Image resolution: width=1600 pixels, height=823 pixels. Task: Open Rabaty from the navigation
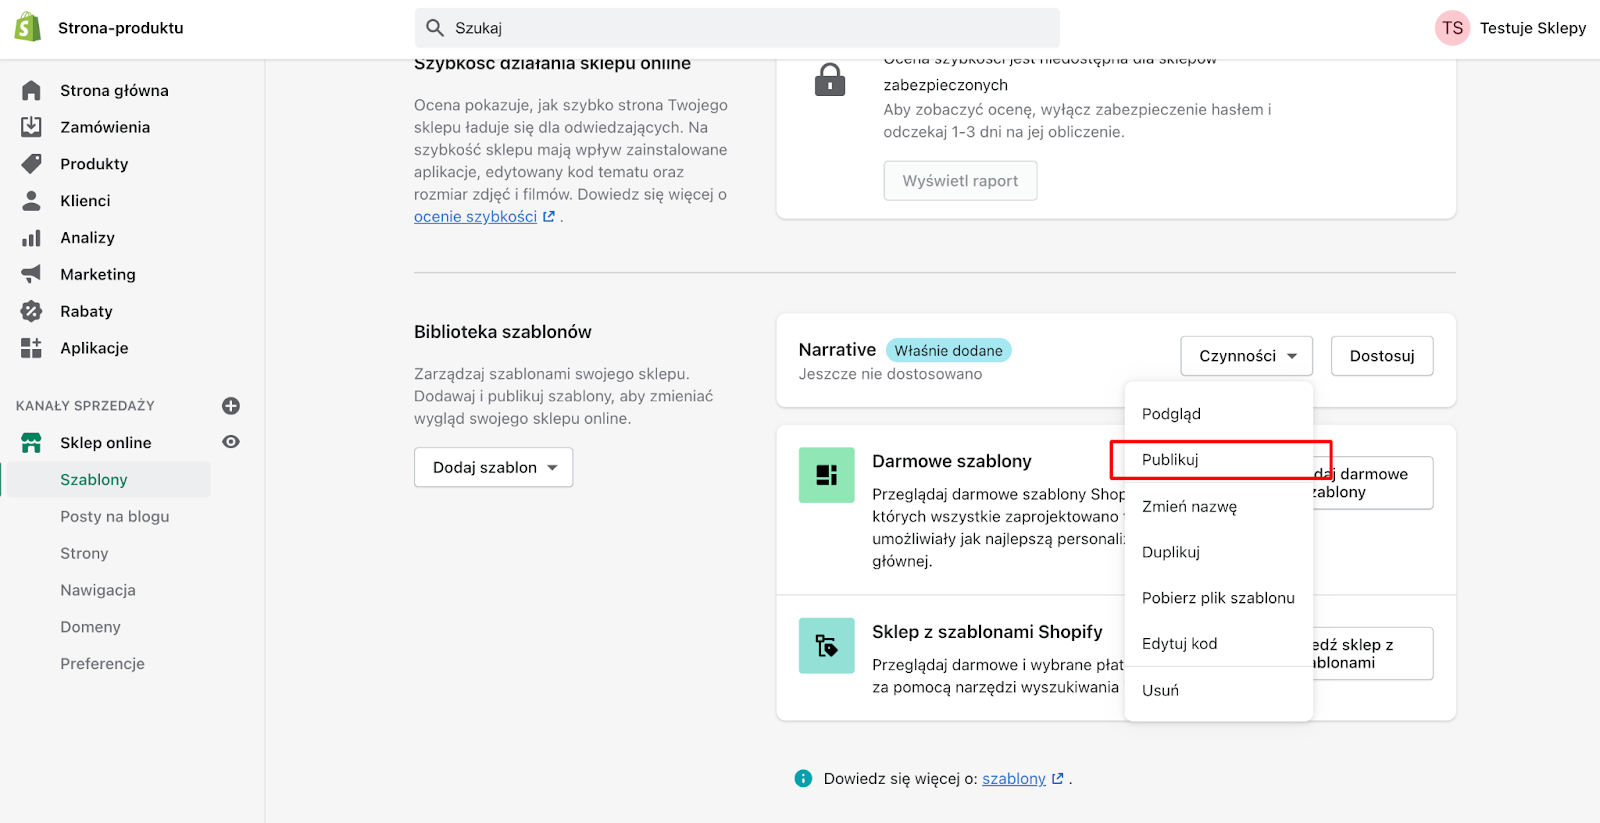[86, 310]
